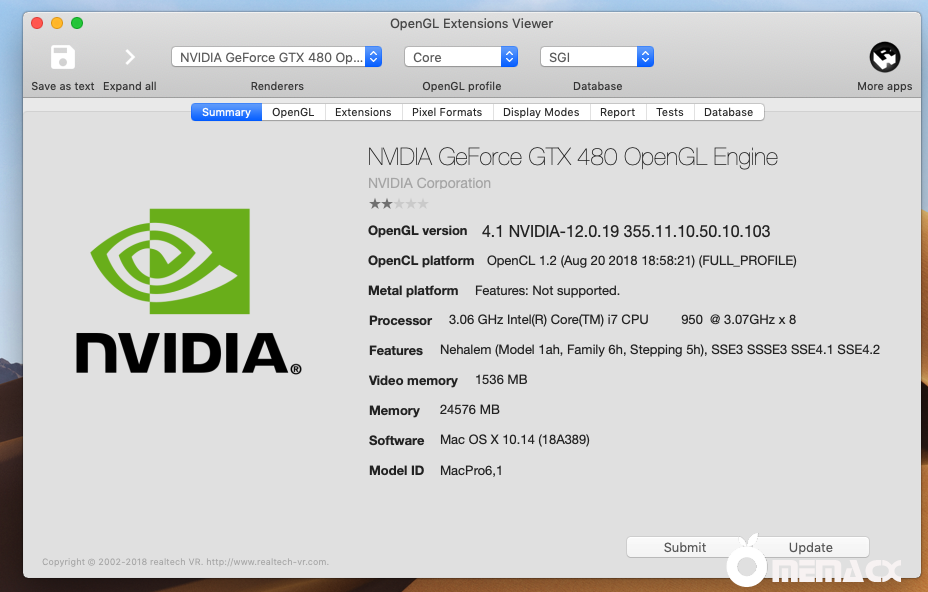Click the Save as text floppy icon
This screenshot has height=592, width=928.
(x=63, y=57)
